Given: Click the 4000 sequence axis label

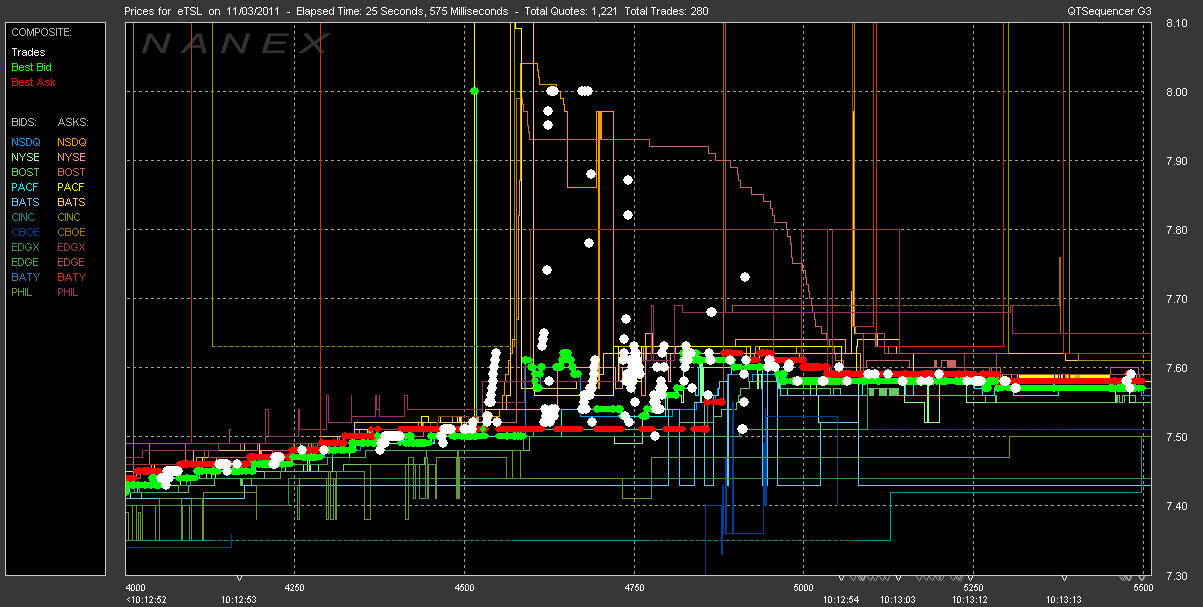Looking at the screenshot, I should (136, 588).
